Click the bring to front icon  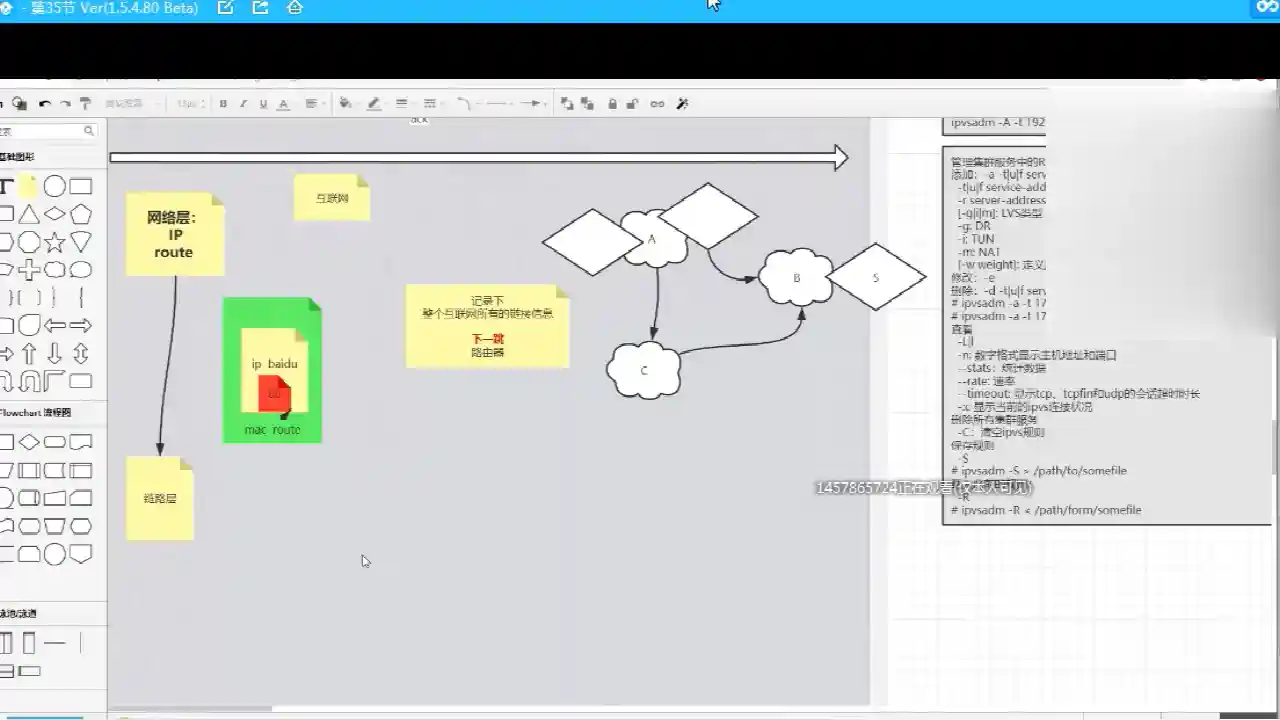click(567, 104)
